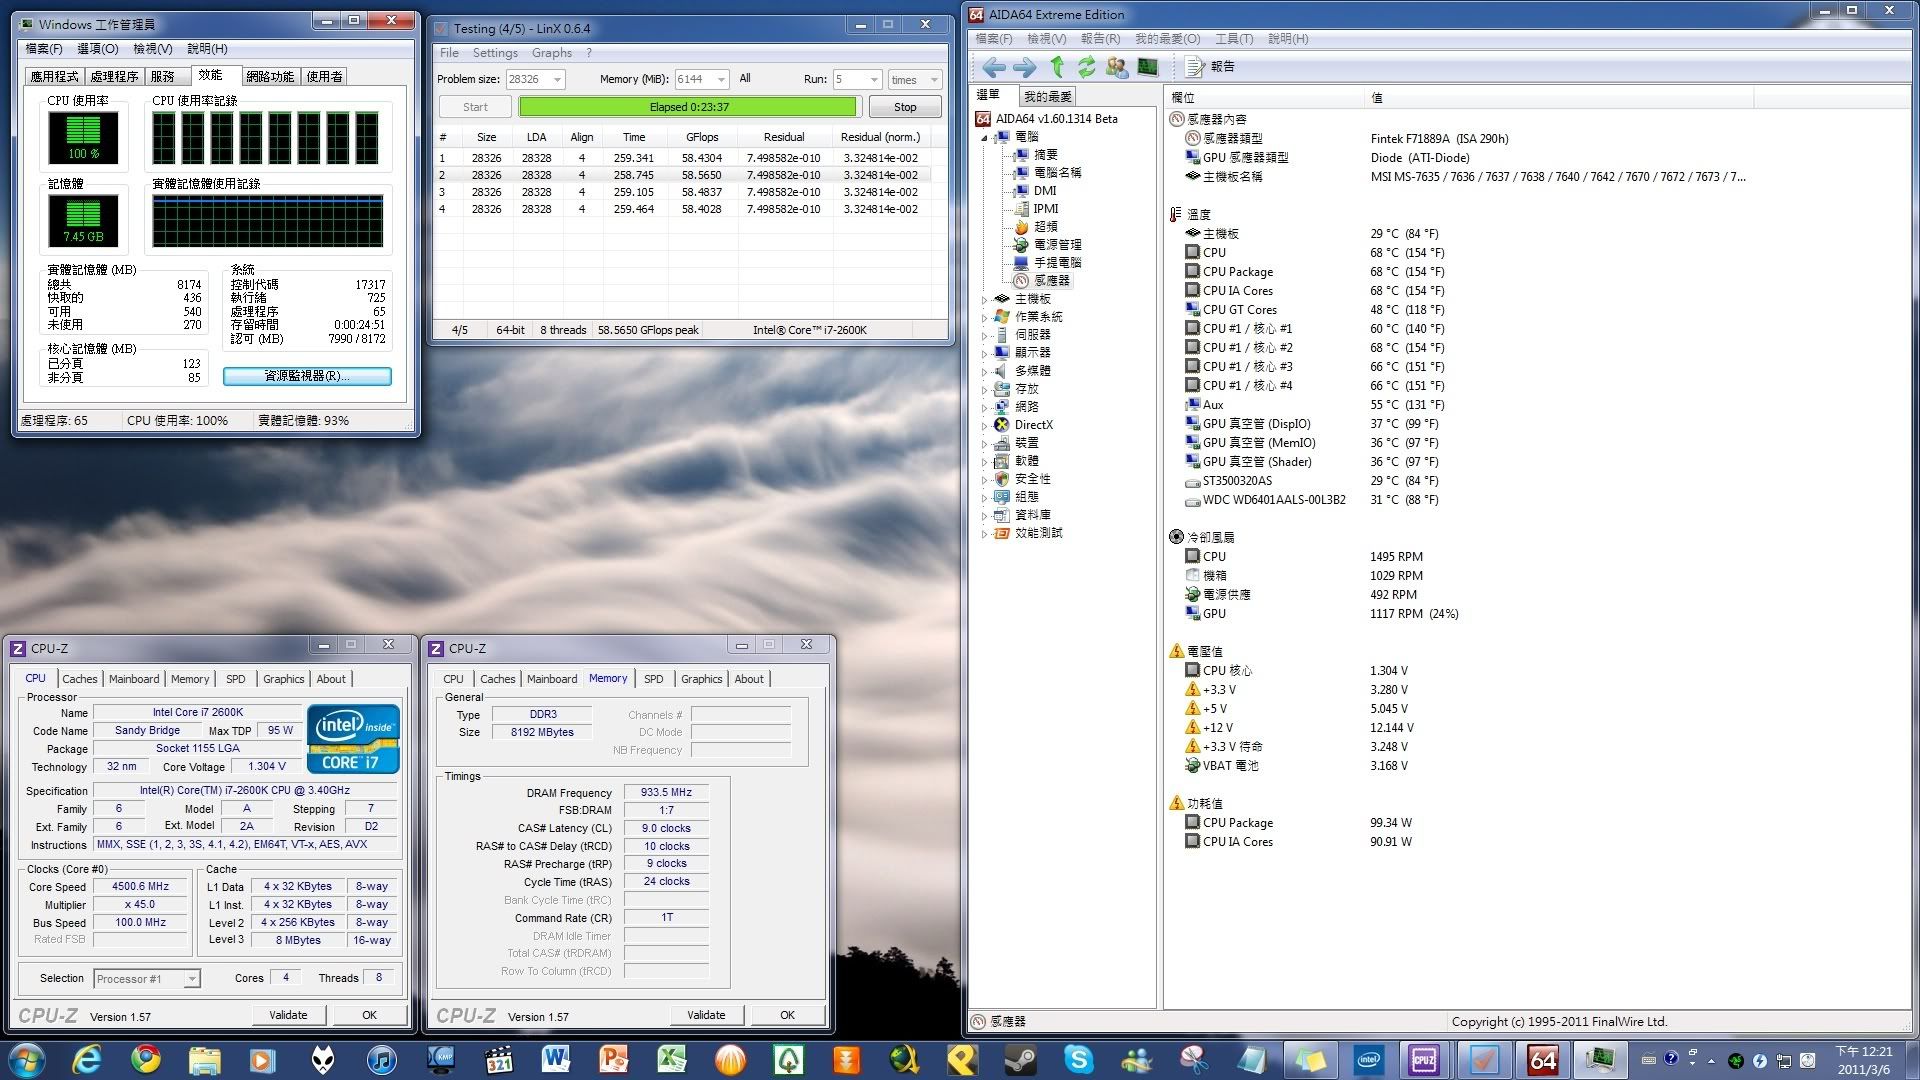This screenshot has height=1080, width=1920.
Task: Select 感應器 sensor item in AIDA64 tree
Action: 1042,281
